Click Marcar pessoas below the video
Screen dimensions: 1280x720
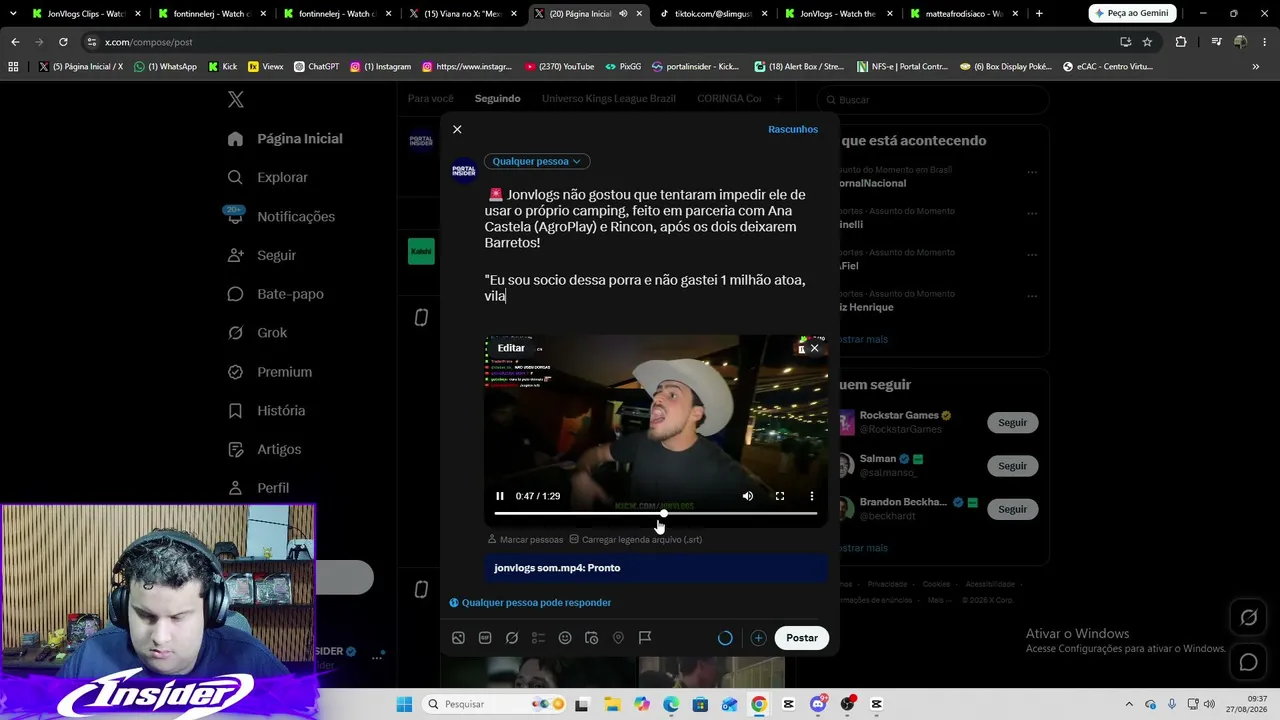(x=525, y=539)
